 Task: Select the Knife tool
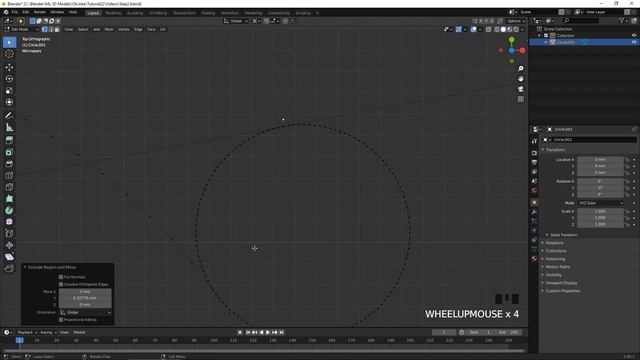click(9, 187)
